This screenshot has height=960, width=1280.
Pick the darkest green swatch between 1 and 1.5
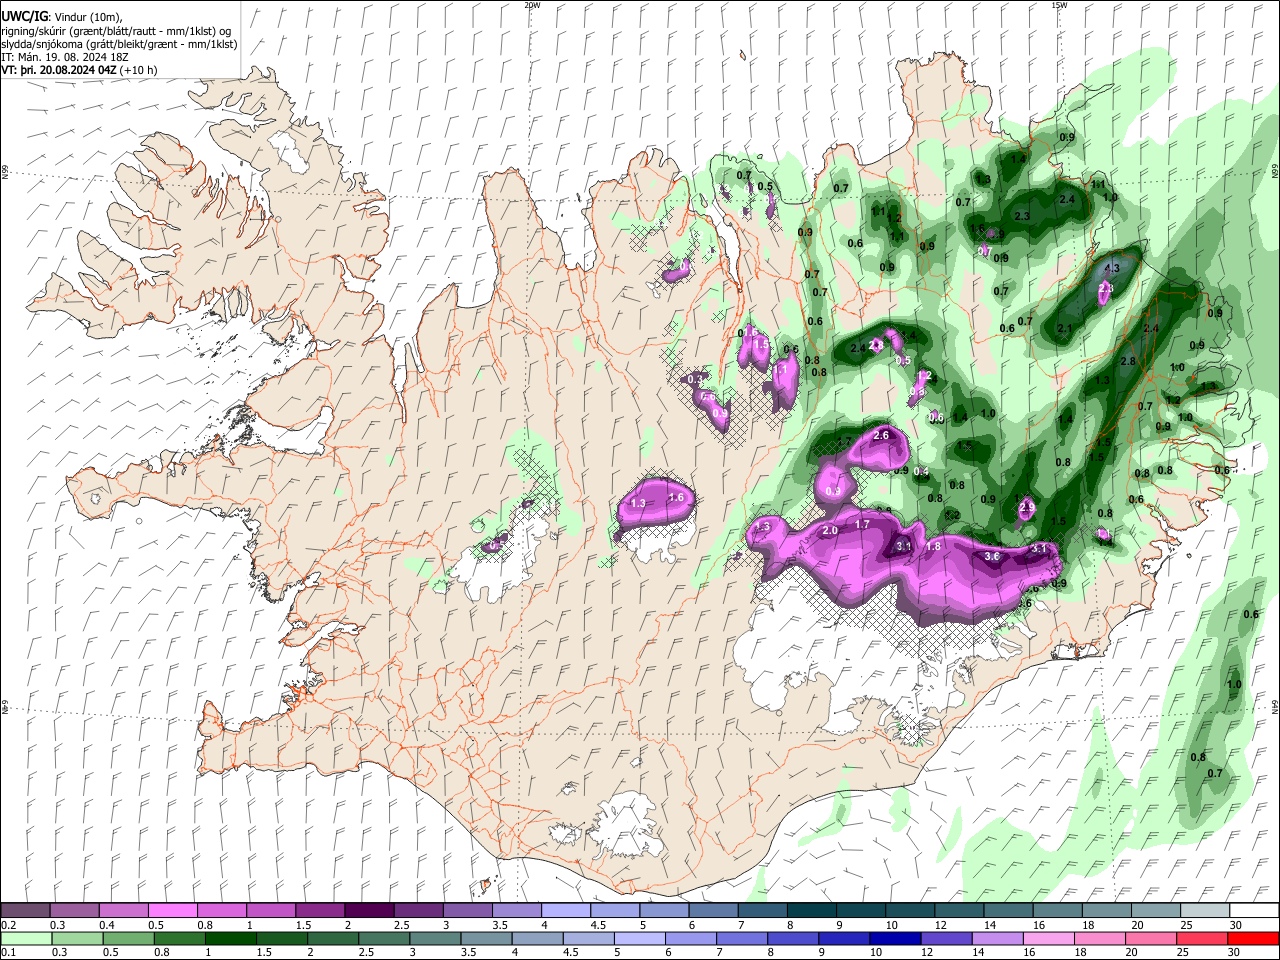(x=229, y=938)
